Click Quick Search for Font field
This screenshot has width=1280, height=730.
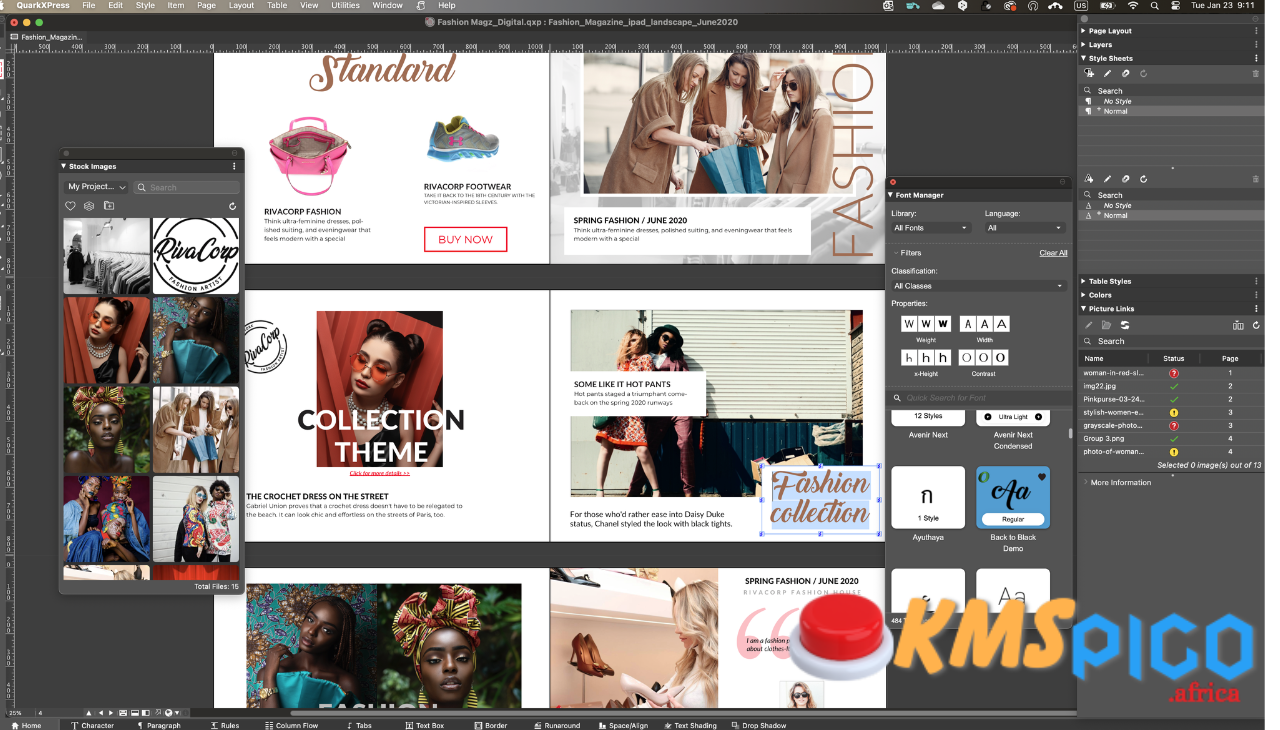pos(979,398)
